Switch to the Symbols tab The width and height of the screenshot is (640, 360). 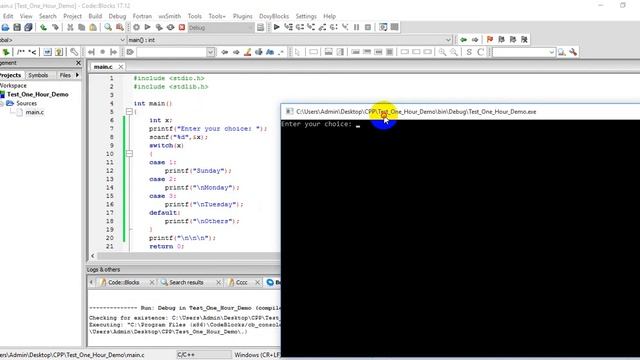click(38, 75)
